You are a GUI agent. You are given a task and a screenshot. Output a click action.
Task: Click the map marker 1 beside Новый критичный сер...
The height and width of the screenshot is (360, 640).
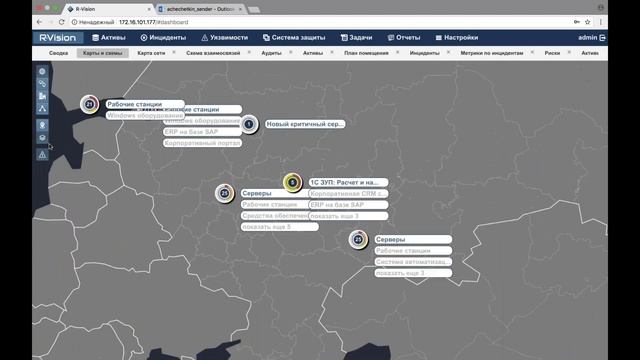249,124
